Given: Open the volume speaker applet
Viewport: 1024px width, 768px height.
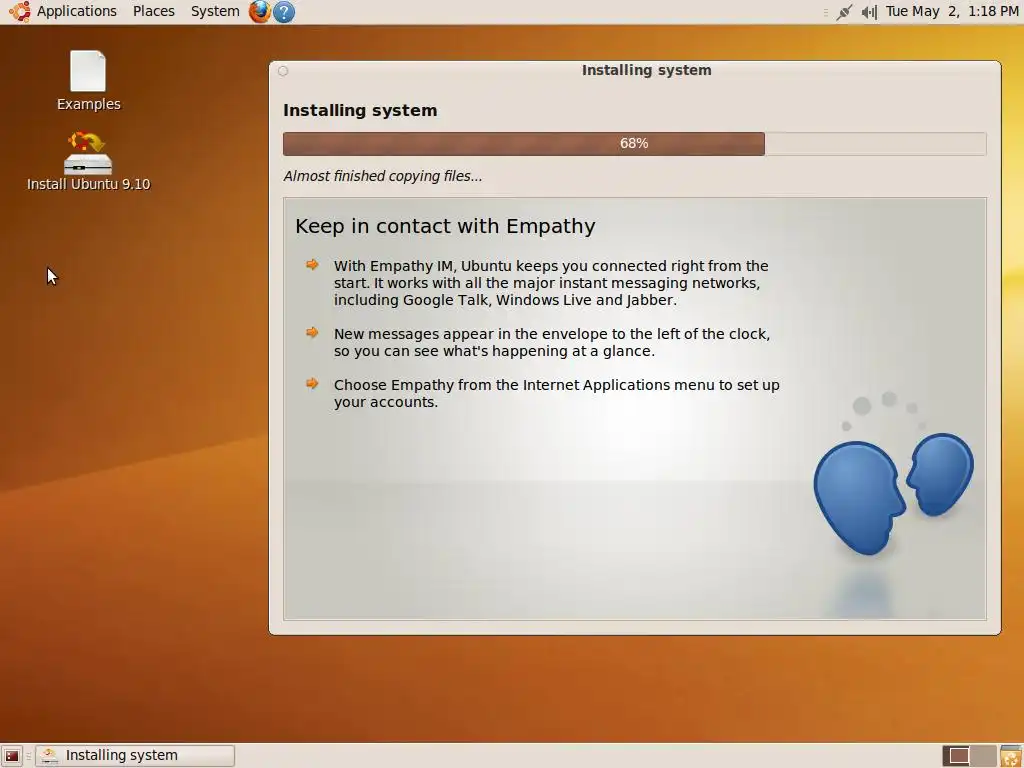Looking at the screenshot, I should (869, 12).
